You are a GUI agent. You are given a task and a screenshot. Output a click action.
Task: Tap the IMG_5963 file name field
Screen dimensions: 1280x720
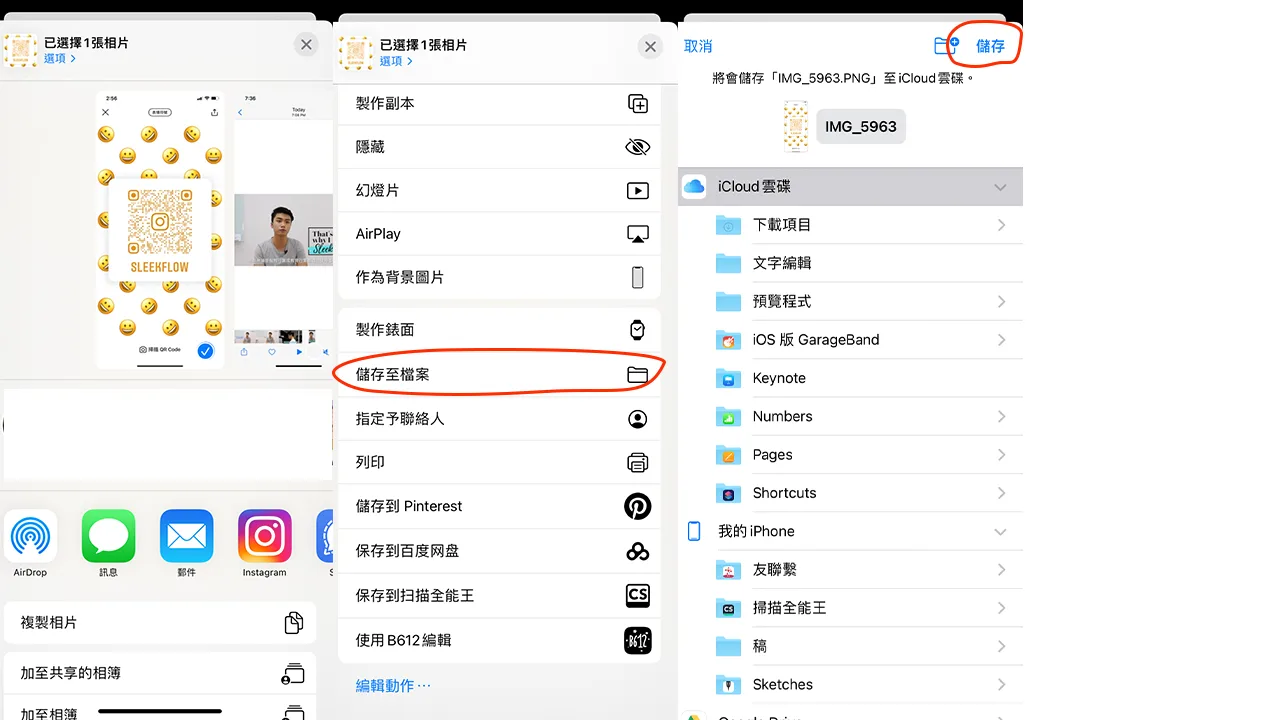click(x=861, y=127)
